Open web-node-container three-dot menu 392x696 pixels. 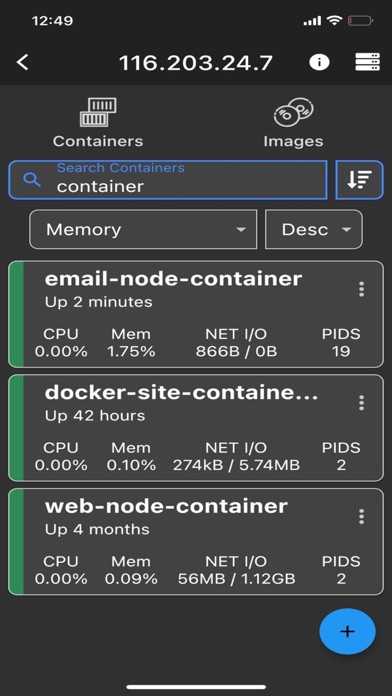click(x=361, y=516)
